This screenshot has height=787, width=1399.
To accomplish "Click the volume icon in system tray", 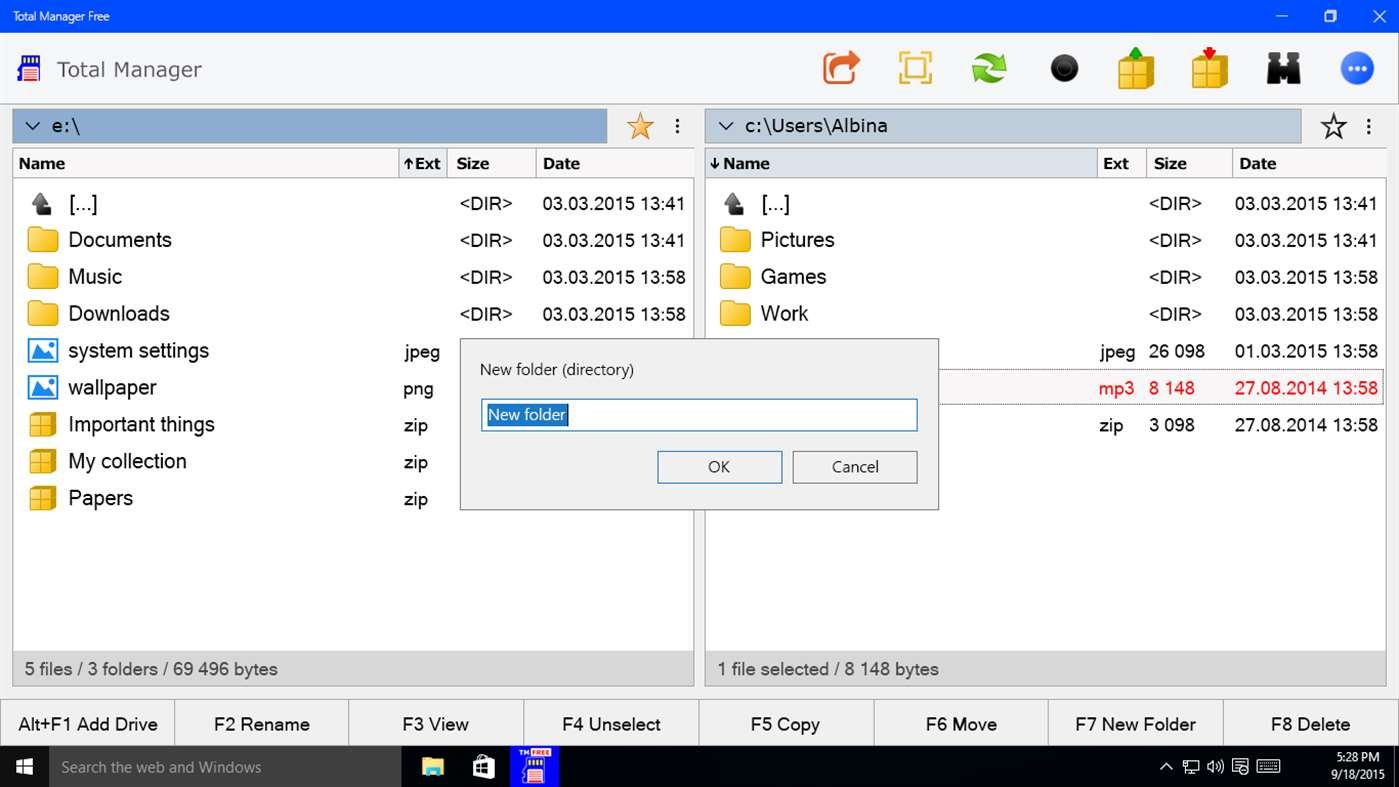I will pyautogui.click(x=1215, y=767).
